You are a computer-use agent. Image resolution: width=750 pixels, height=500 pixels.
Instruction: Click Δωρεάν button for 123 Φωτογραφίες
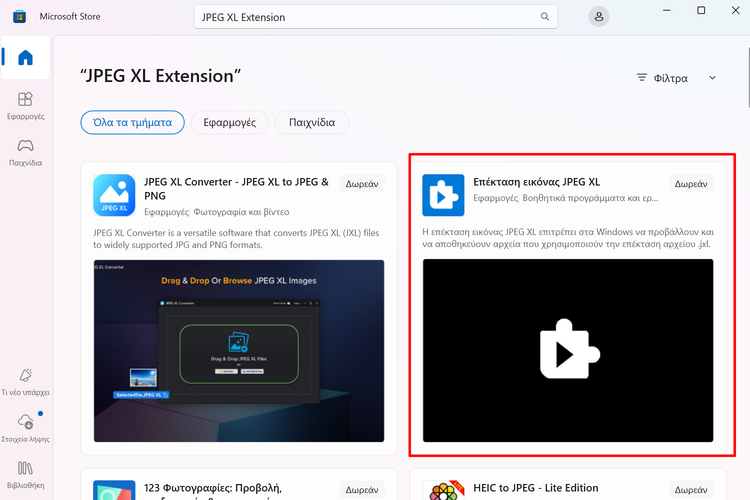(x=362, y=490)
